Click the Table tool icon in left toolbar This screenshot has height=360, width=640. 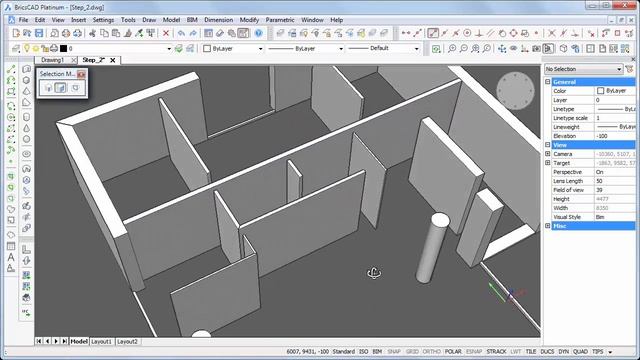[x=11, y=246]
